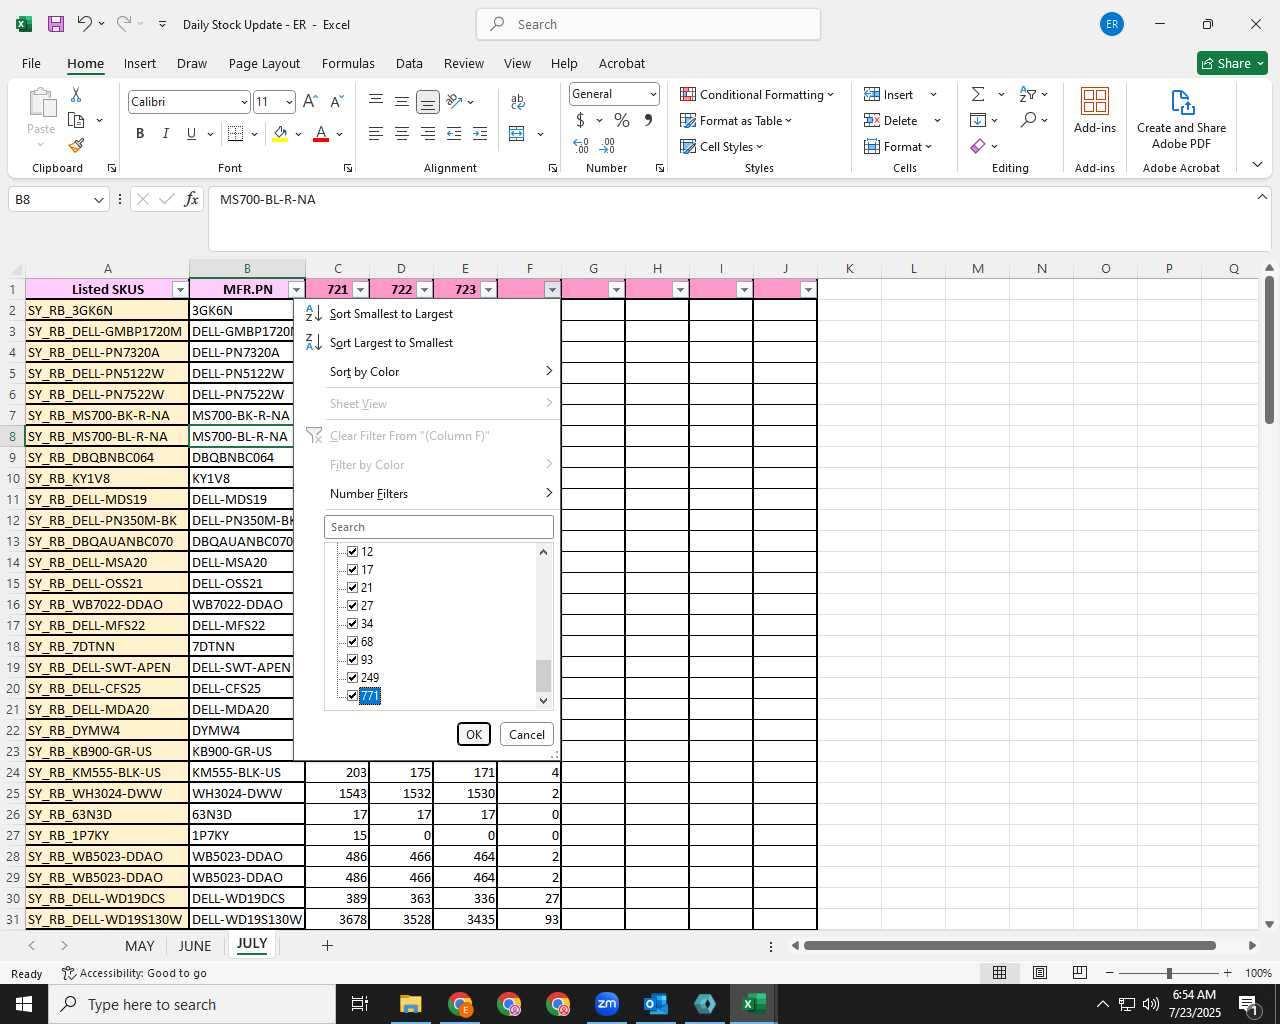The height and width of the screenshot is (1024, 1280).
Task: Click the Save icon in title bar
Action: tap(56, 24)
